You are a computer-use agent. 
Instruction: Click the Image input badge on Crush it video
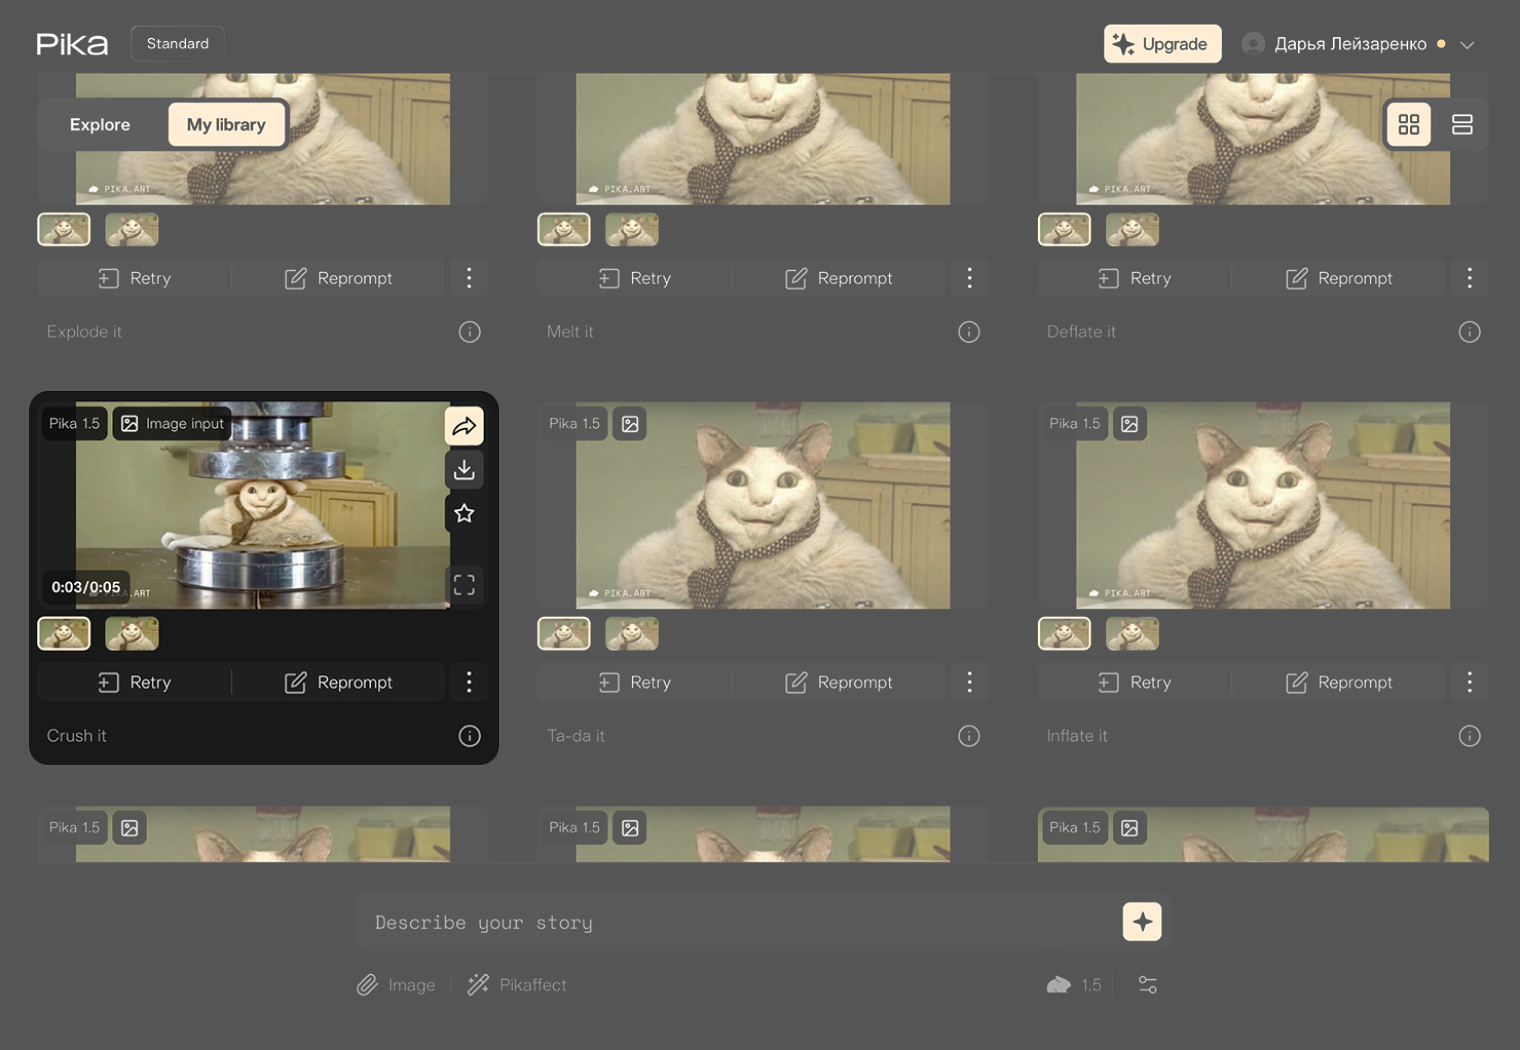172,424
